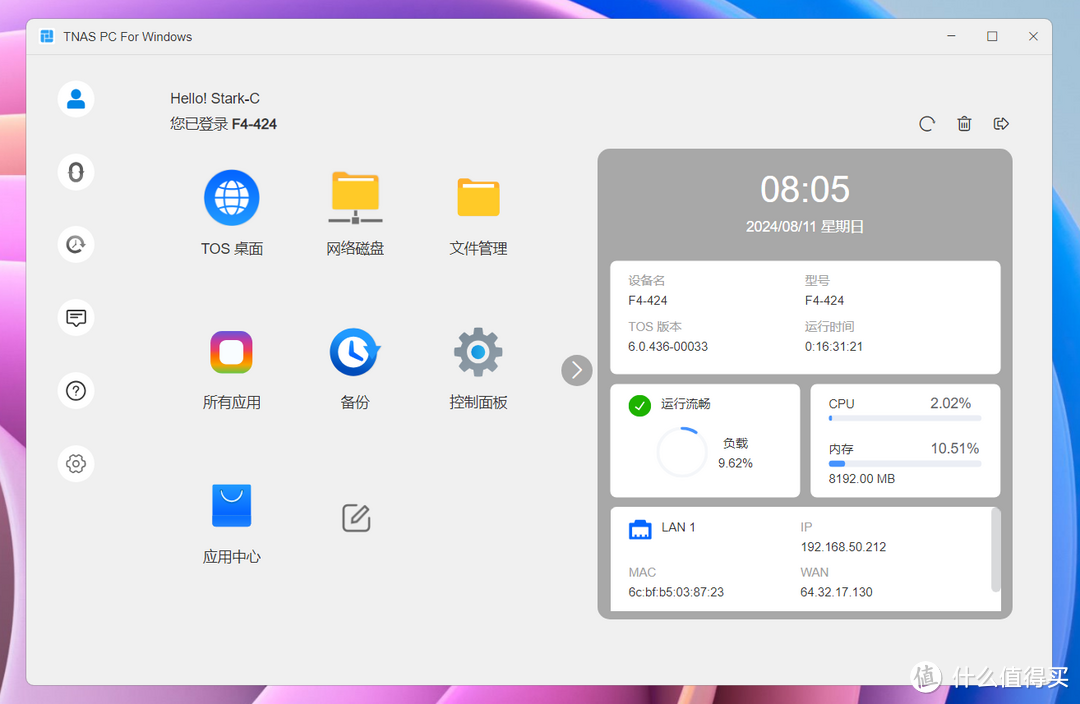The height and width of the screenshot is (704, 1080).
Task: Click the memory usage progress bar
Action: 904,464
